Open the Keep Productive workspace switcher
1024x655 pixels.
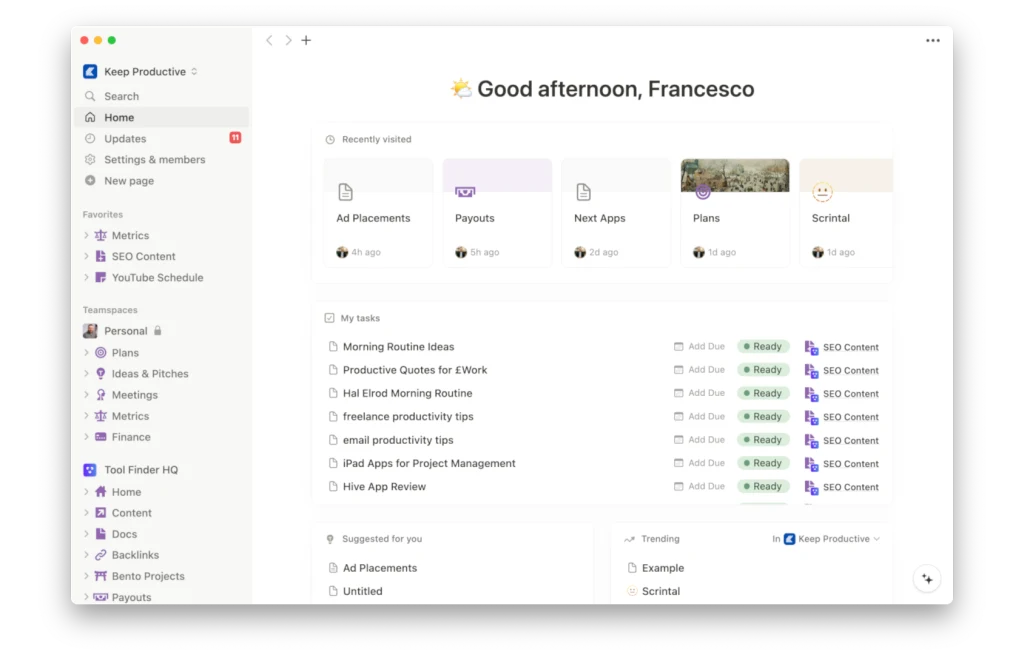(x=140, y=71)
